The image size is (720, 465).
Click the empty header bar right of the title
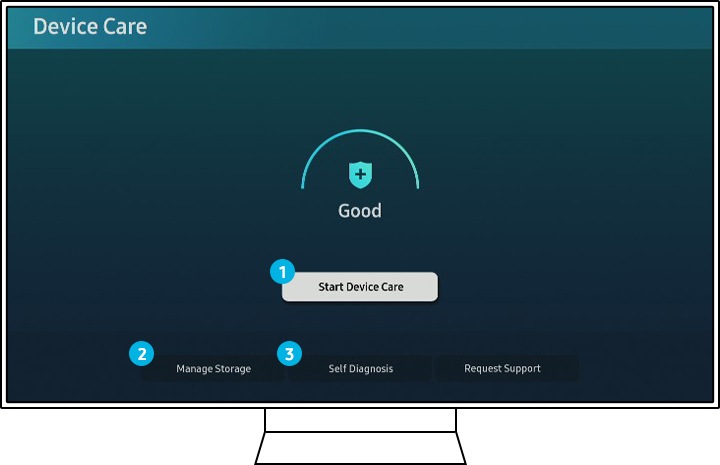click(x=450, y=27)
